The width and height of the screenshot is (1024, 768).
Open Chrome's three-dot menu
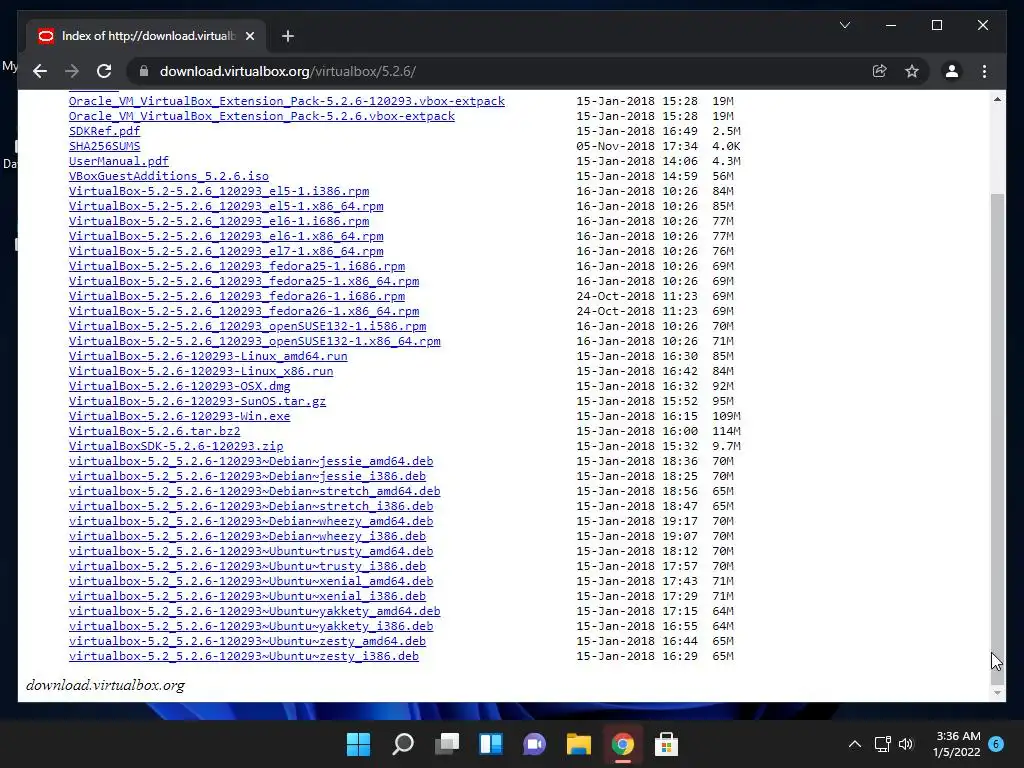pyautogui.click(x=984, y=71)
